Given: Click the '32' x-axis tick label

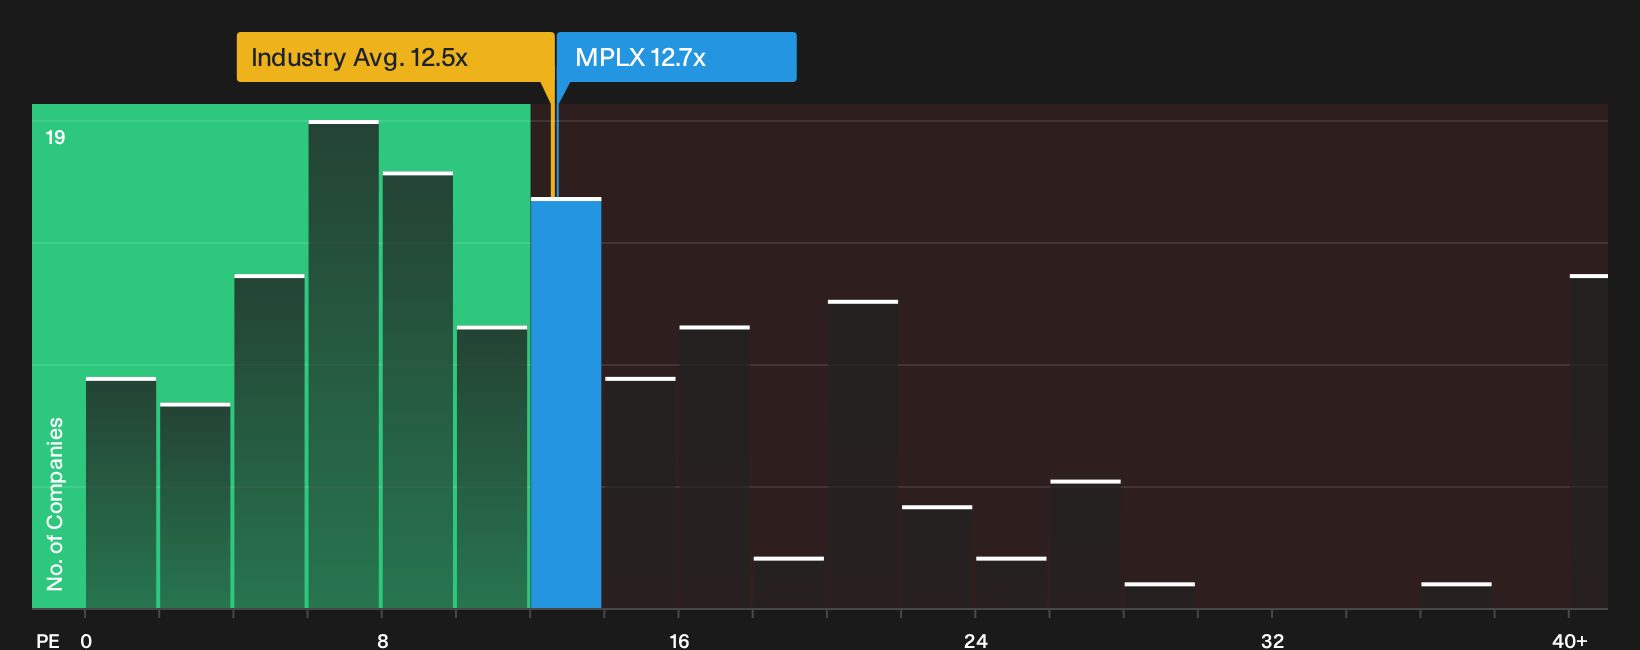Looking at the screenshot, I should (1272, 641).
